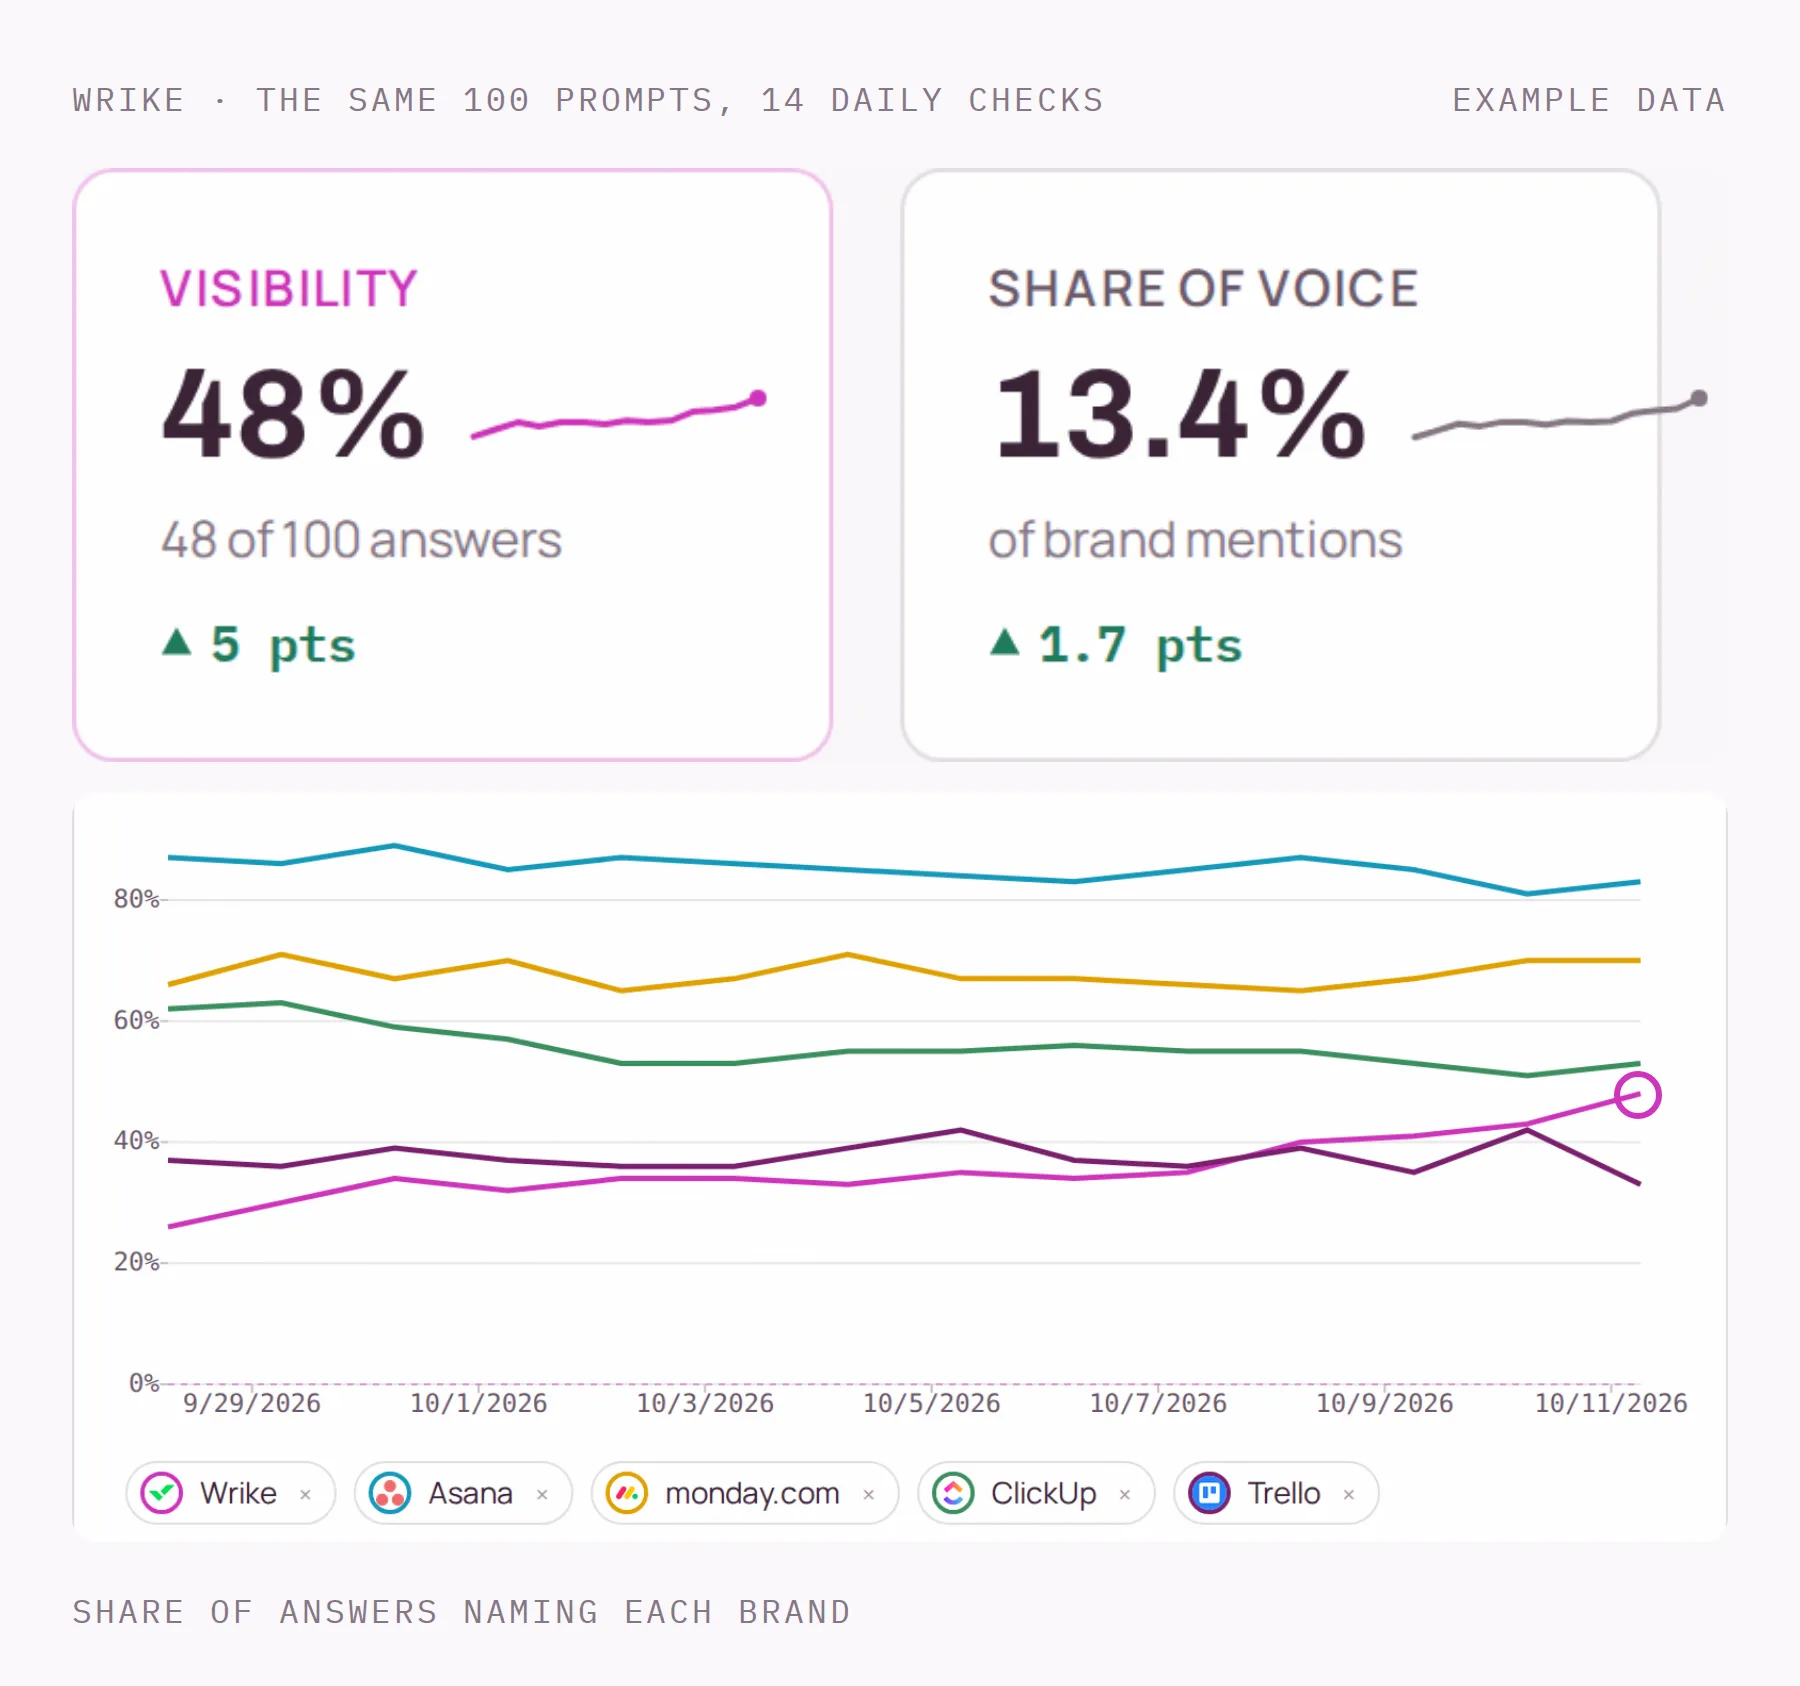Click the up arrow beside 1.7 pts
Viewport: 1800px width, 1686px height.
[1005, 641]
